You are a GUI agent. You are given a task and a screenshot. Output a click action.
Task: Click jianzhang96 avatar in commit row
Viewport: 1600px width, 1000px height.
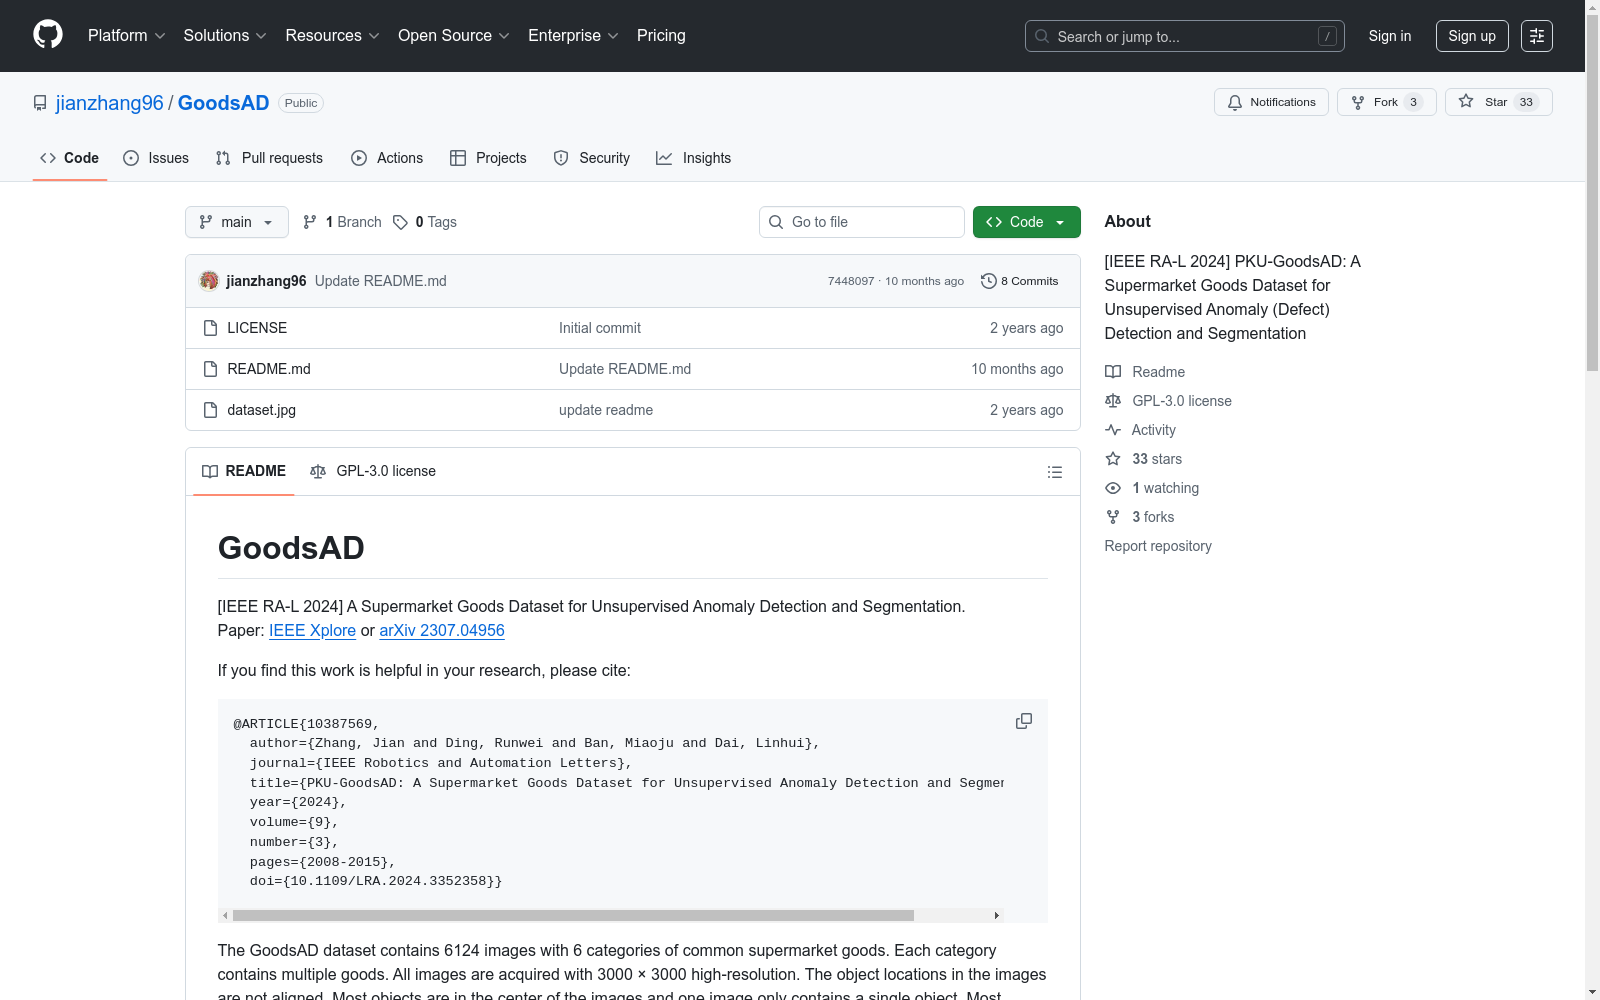click(x=209, y=281)
